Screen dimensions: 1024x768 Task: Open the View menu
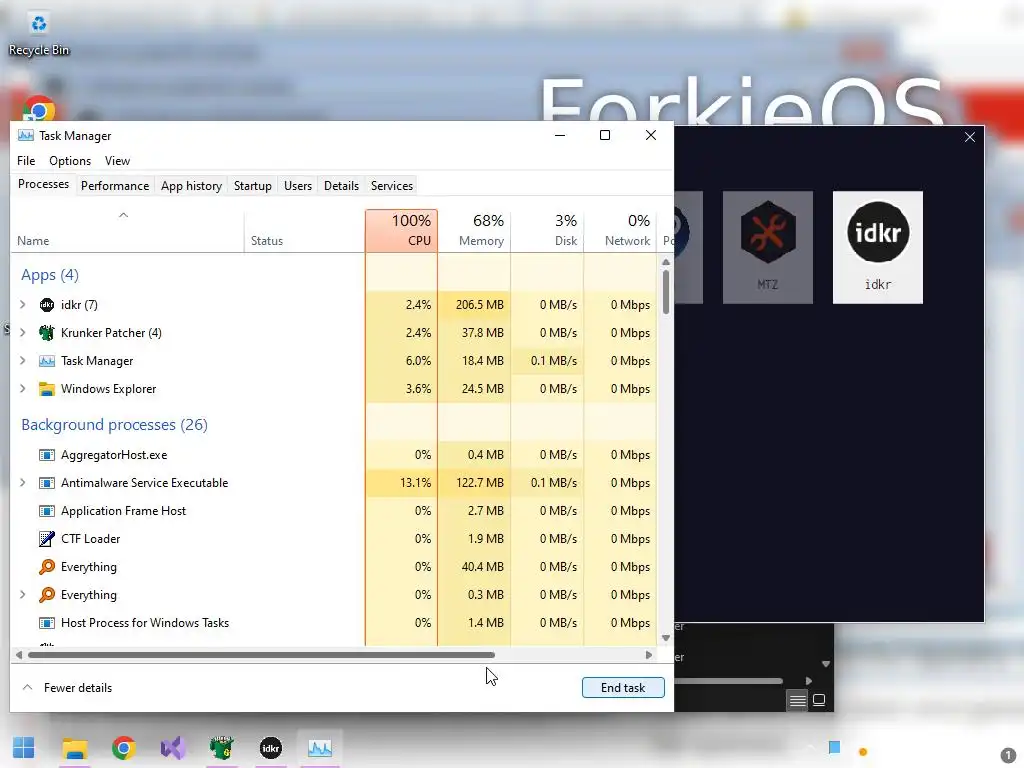coord(118,161)
